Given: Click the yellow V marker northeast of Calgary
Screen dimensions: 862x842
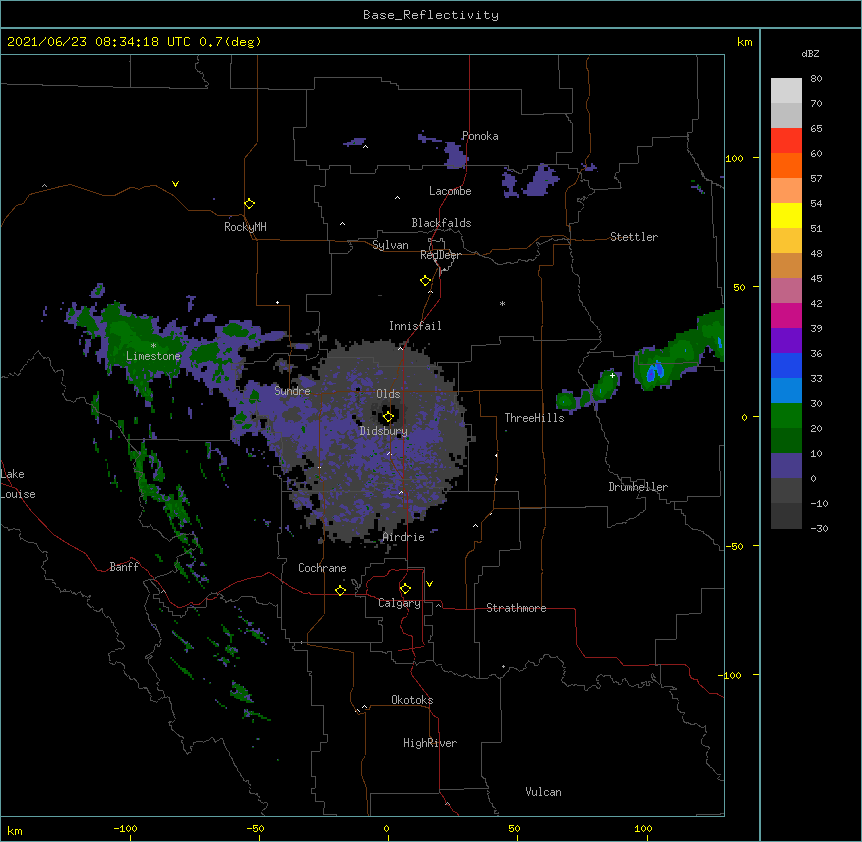Looking at the screenshot, I should coord(429,584).
